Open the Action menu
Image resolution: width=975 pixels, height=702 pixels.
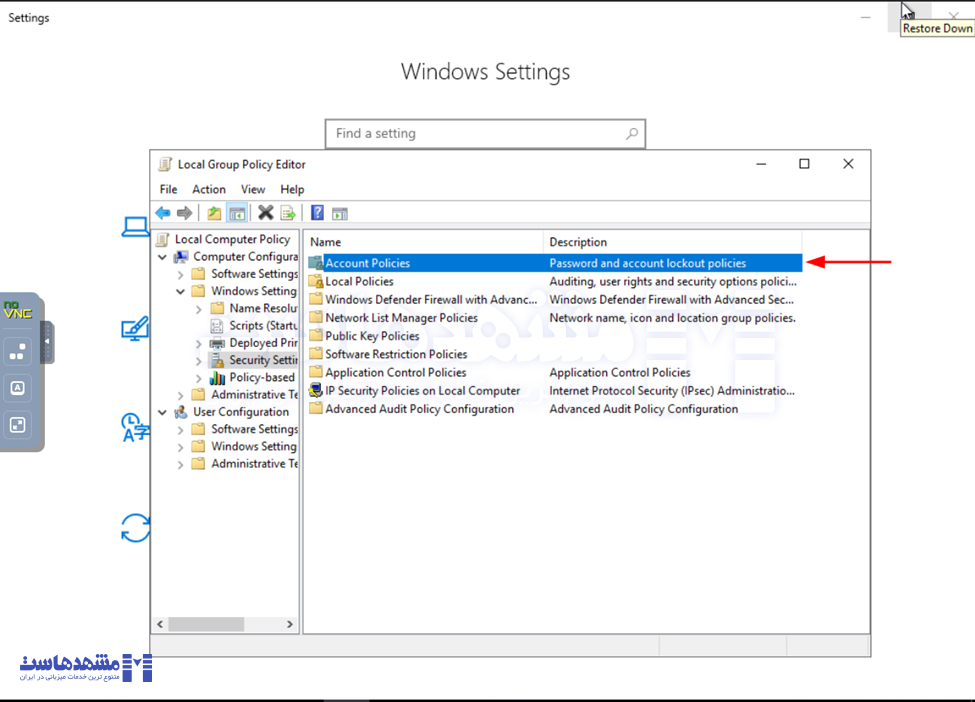pos(208,189)
